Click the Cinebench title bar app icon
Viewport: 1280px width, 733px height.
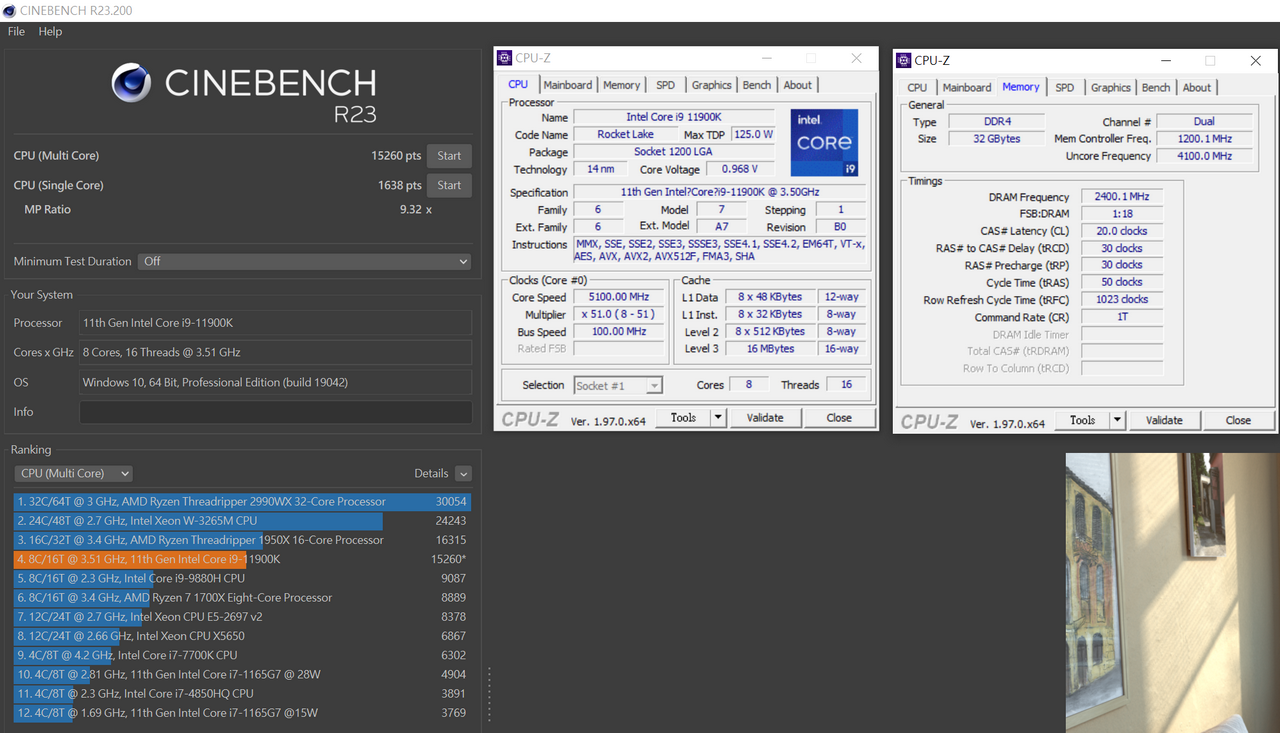(x=9, y=10)
